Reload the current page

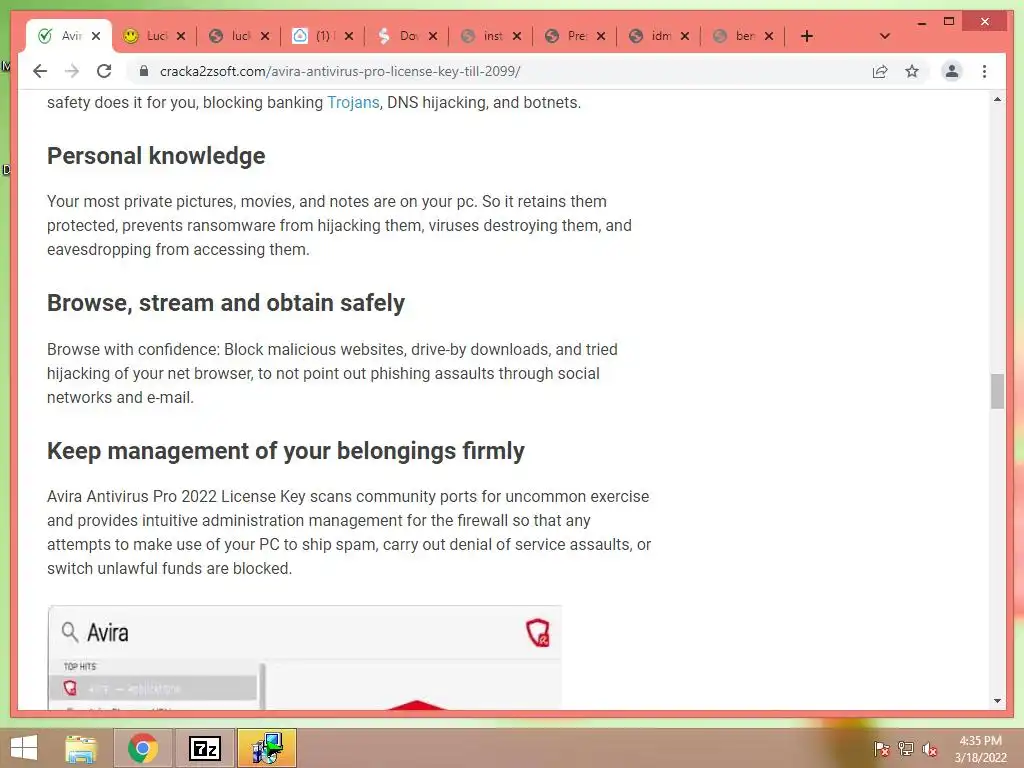click(x=104, y=71)
